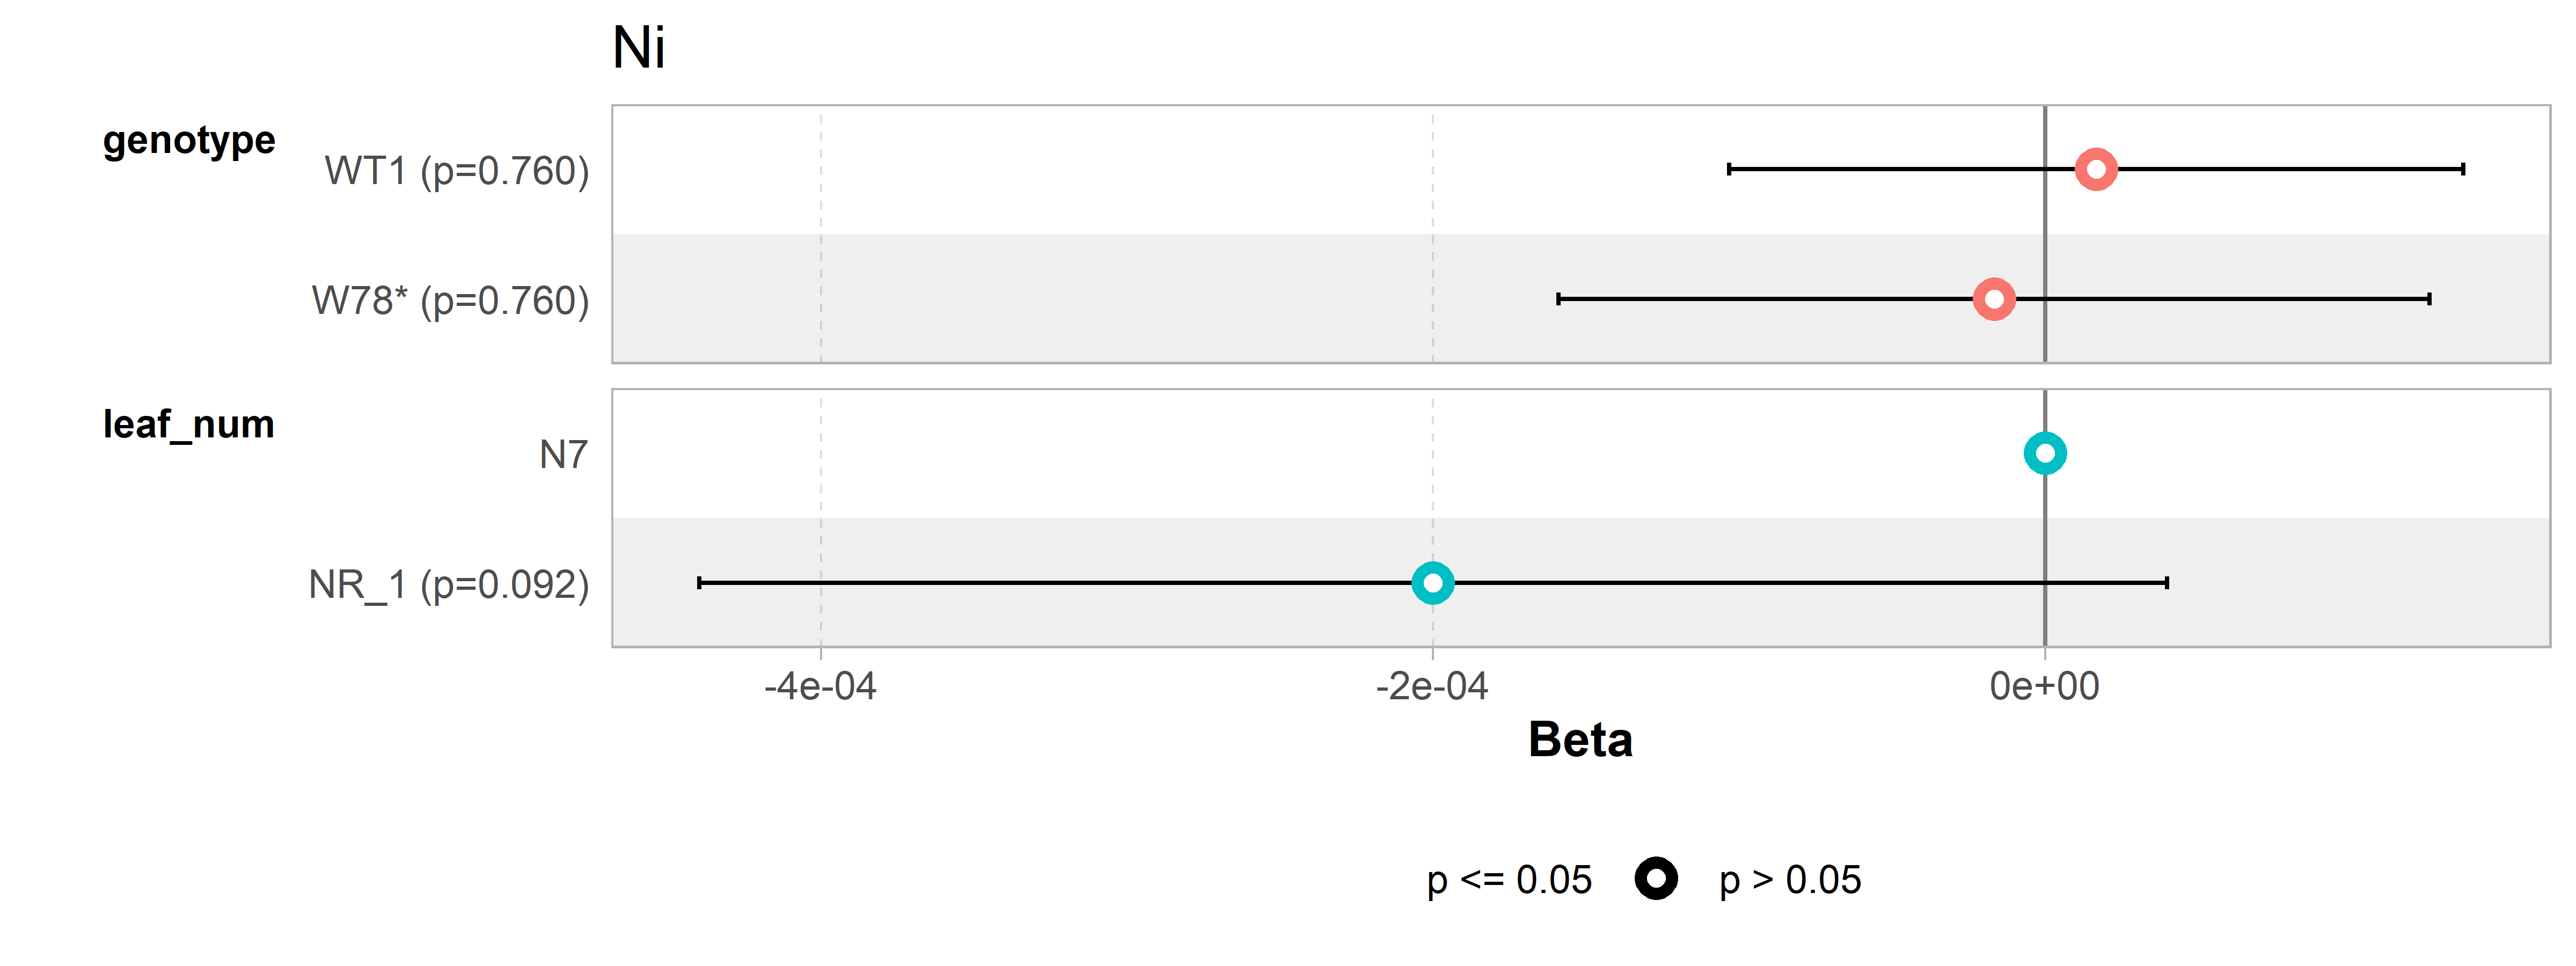Click the -4e-04 axis tick label

pos(820,687)
